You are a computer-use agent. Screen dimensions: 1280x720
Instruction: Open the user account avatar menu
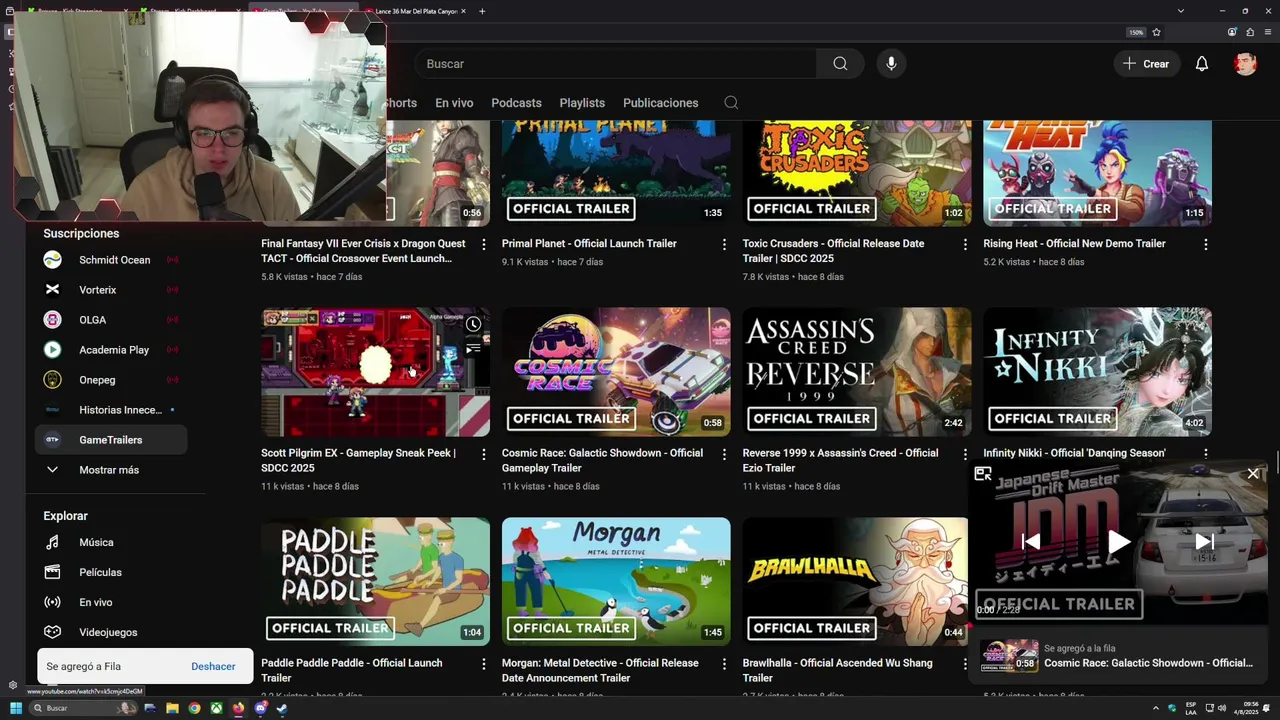[1245, 64]
